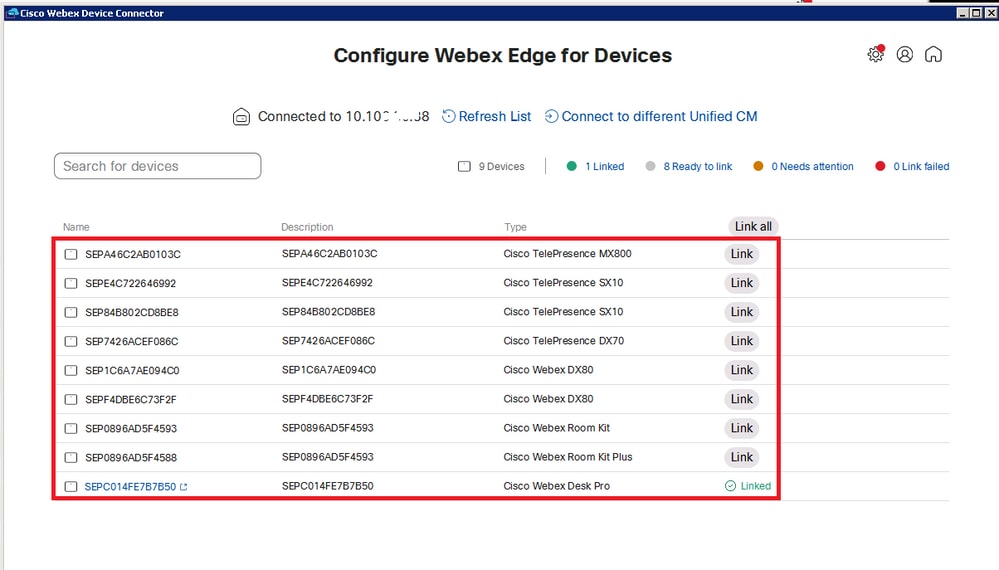This screenshot has width=999, height=570.
Task: Click the red Link failed dot
Action: 880,166
